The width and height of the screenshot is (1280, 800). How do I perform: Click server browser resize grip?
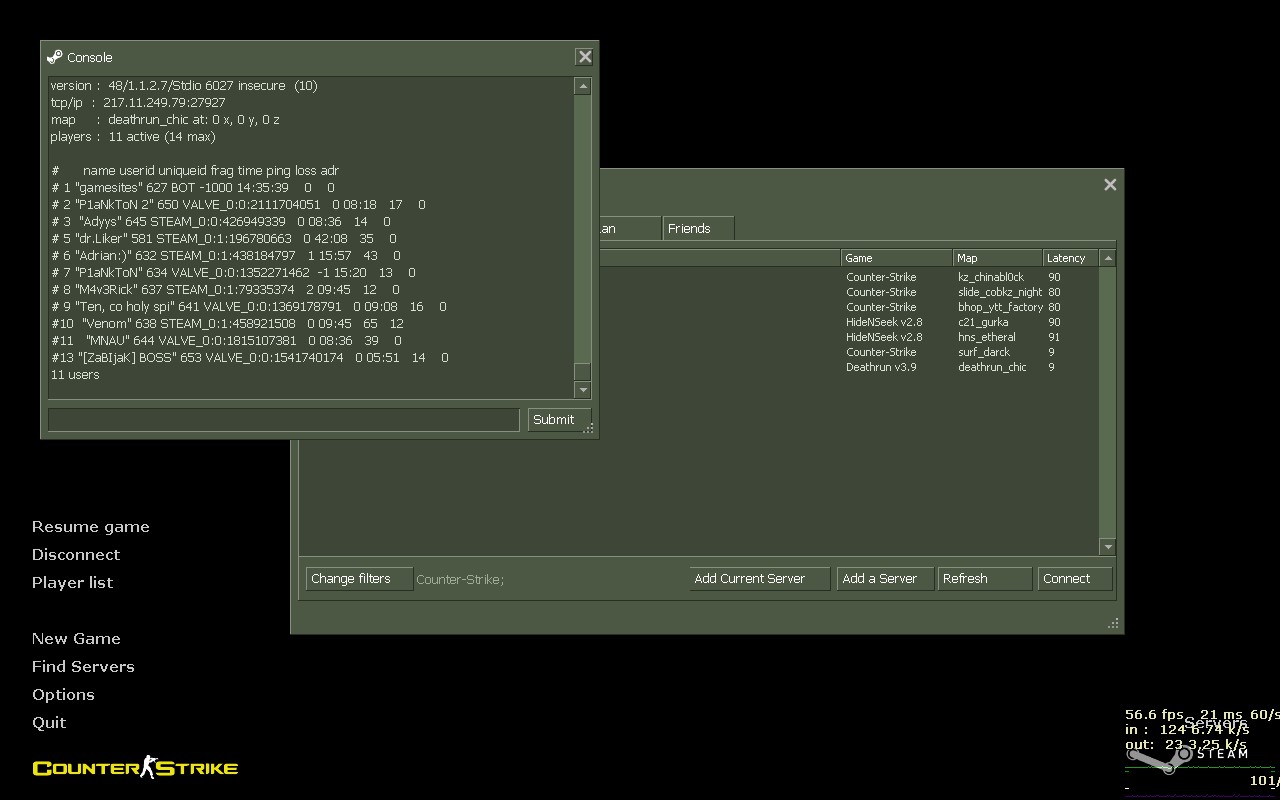pos(1113,623)
